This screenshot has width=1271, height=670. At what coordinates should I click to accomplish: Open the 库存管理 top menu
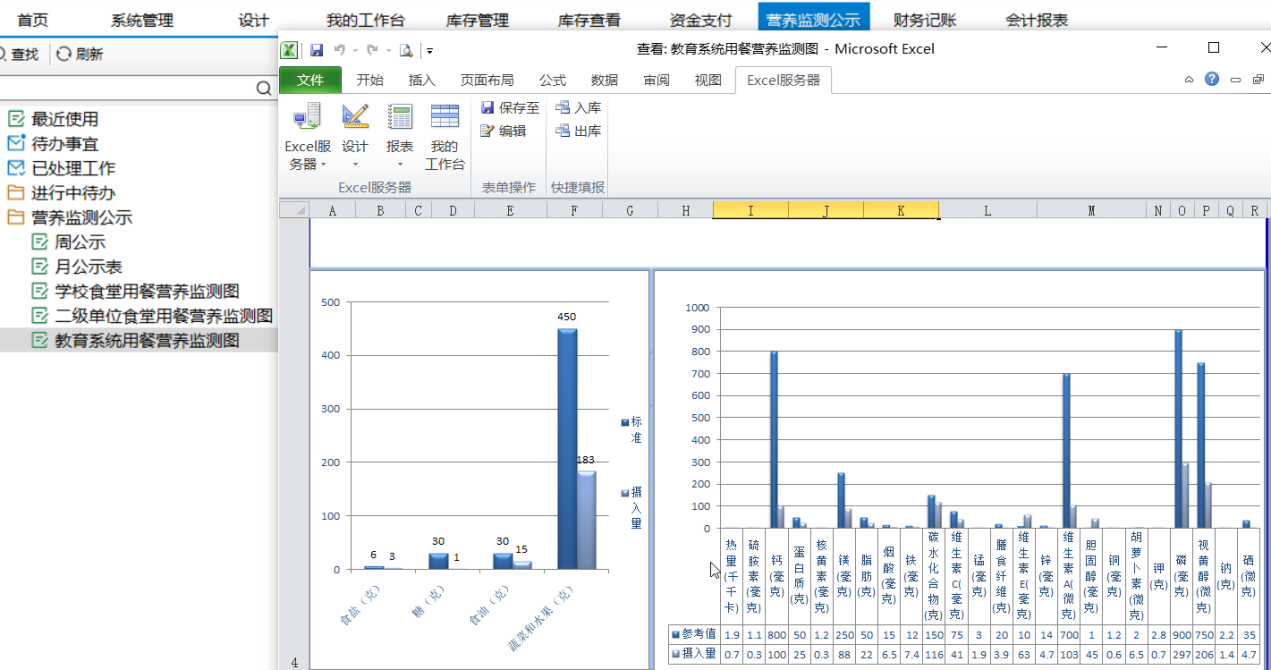476,20
